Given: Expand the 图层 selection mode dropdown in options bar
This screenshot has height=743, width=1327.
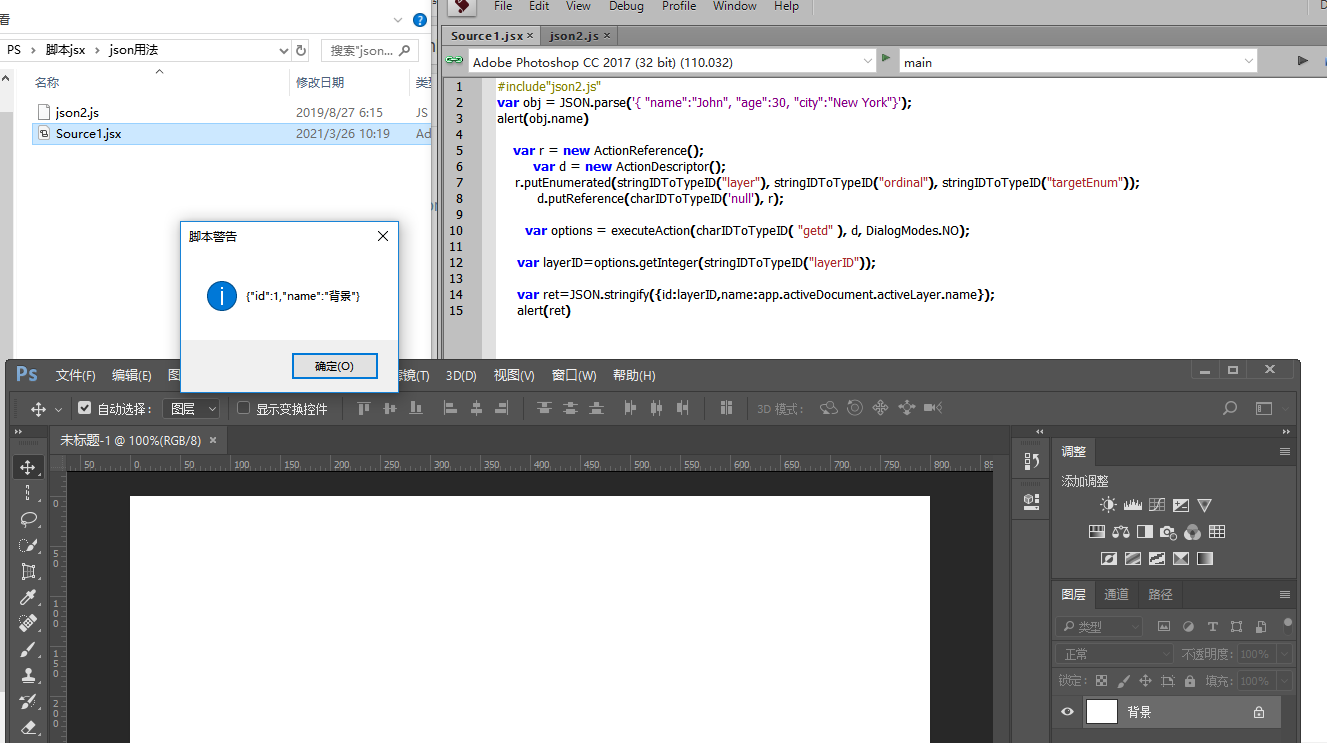Looking at the screenshot, I should (210, 408).
